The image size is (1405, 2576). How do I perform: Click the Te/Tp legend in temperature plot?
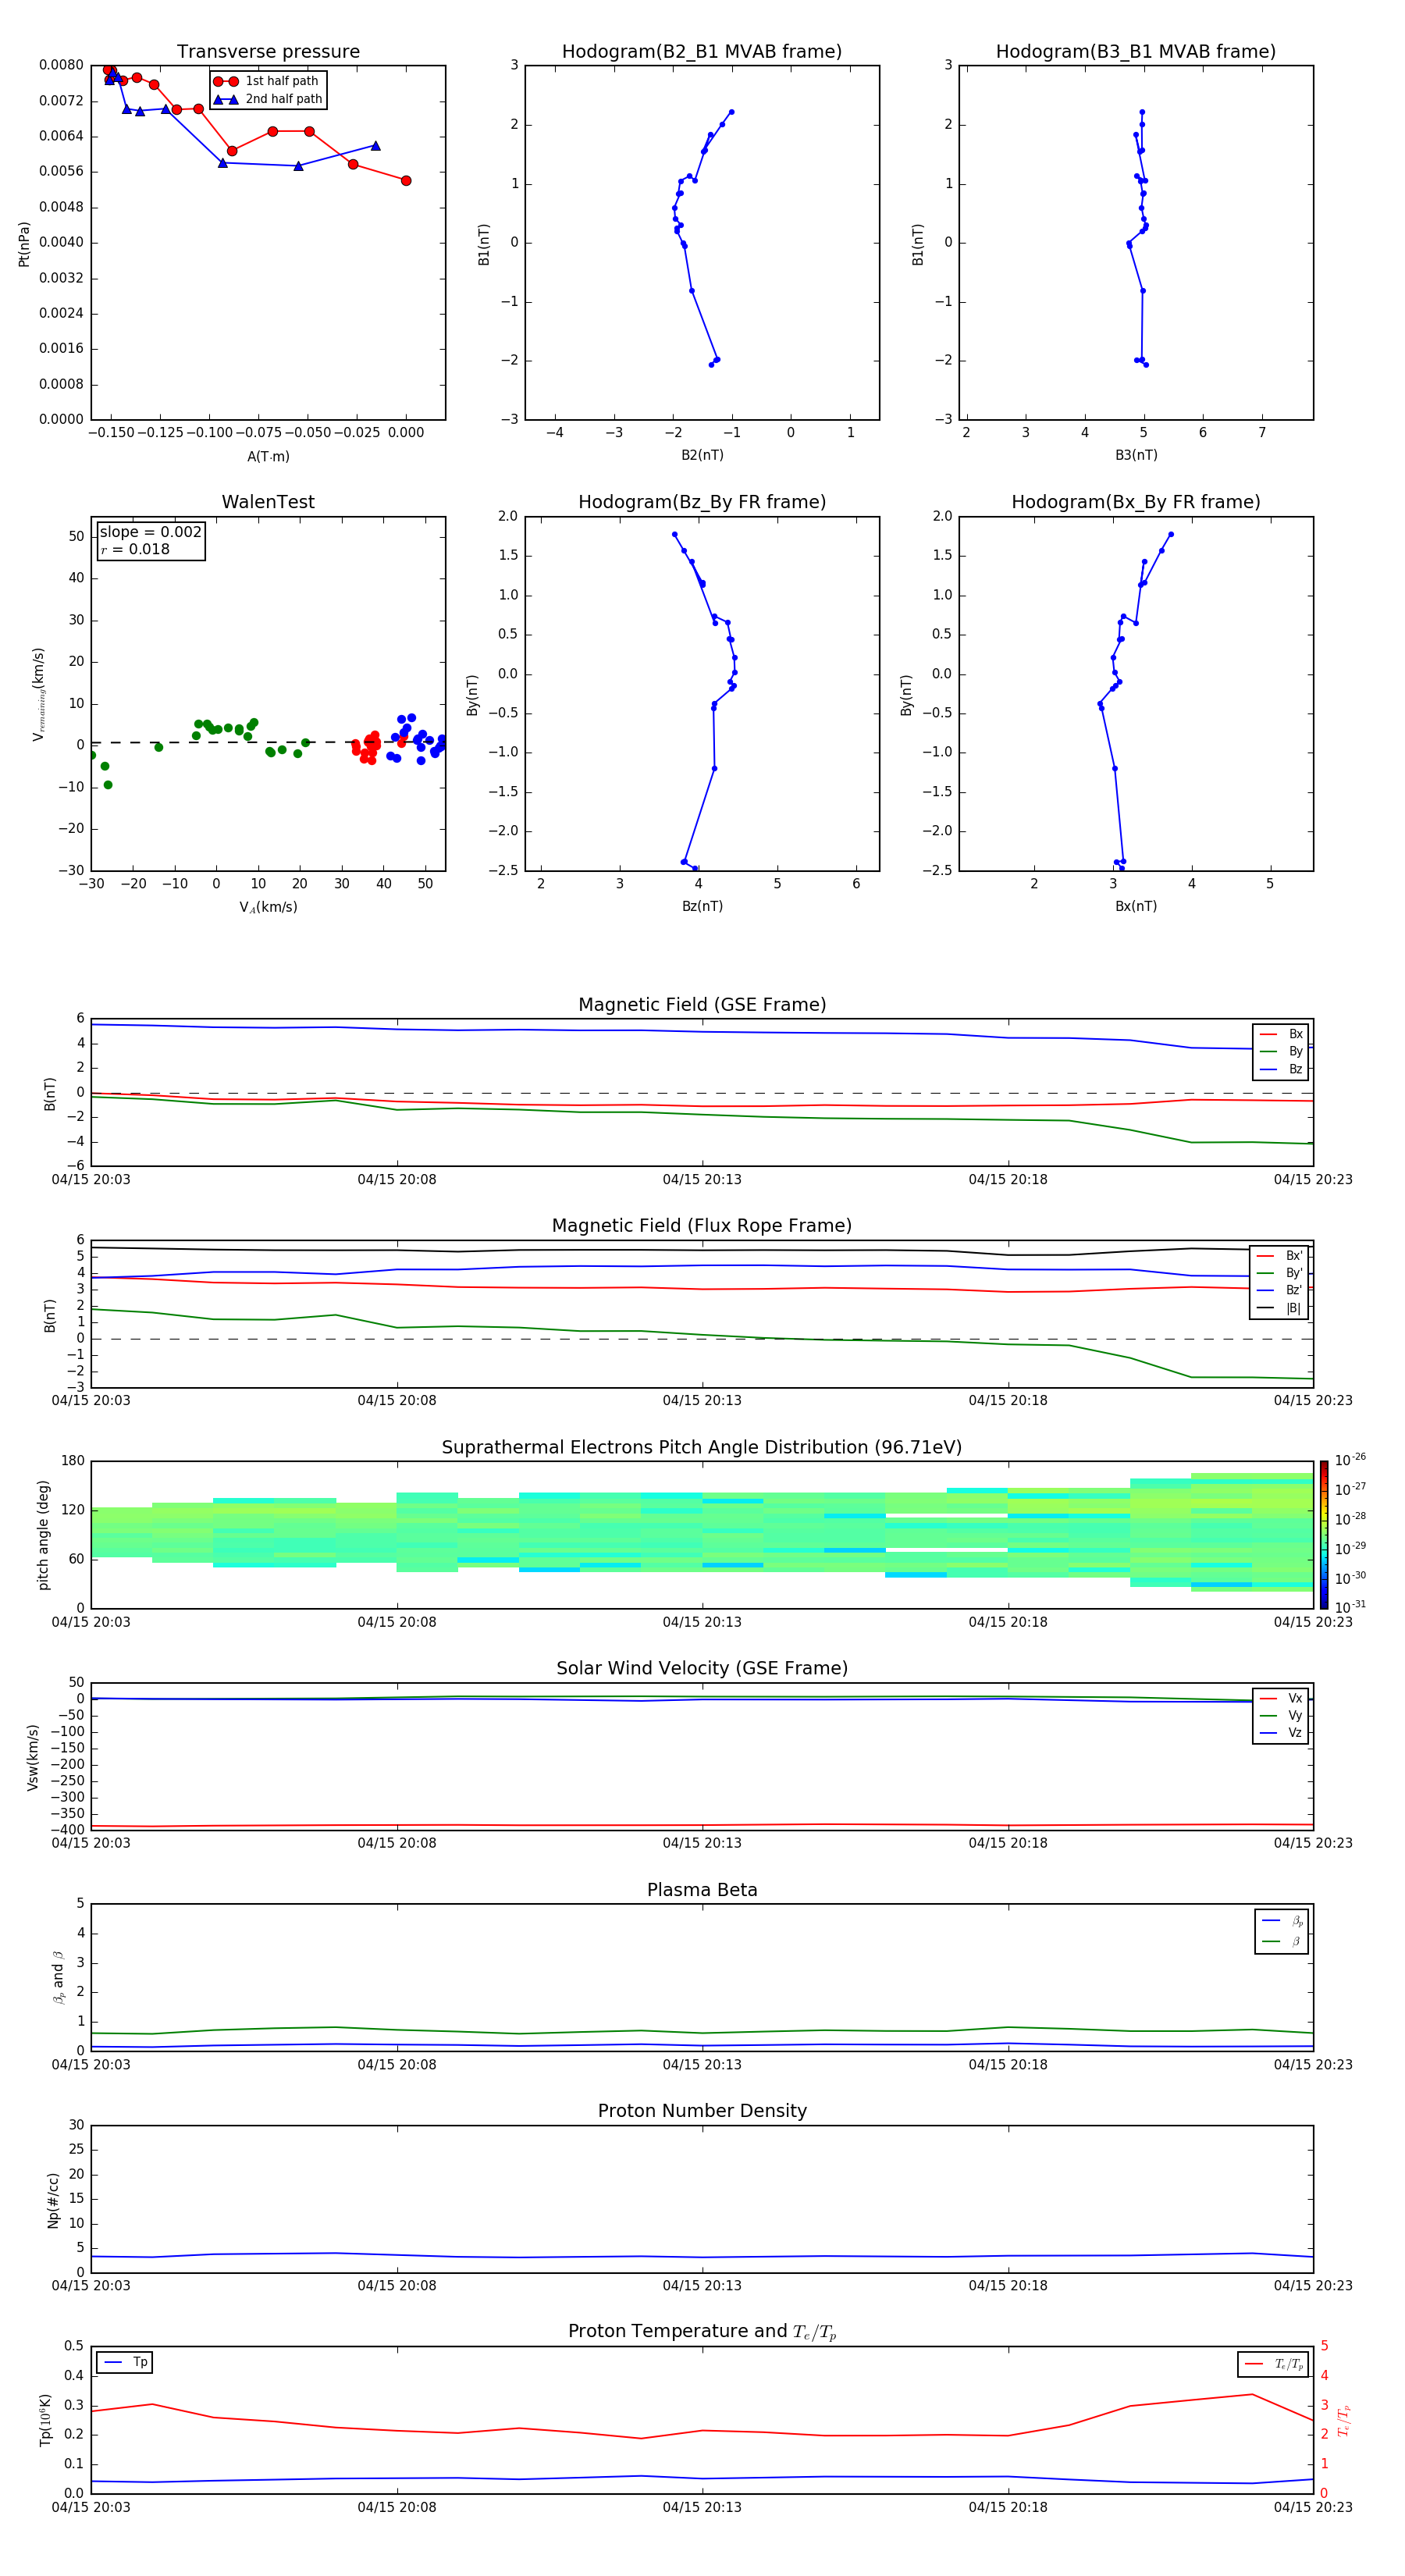[1273, 2365]
